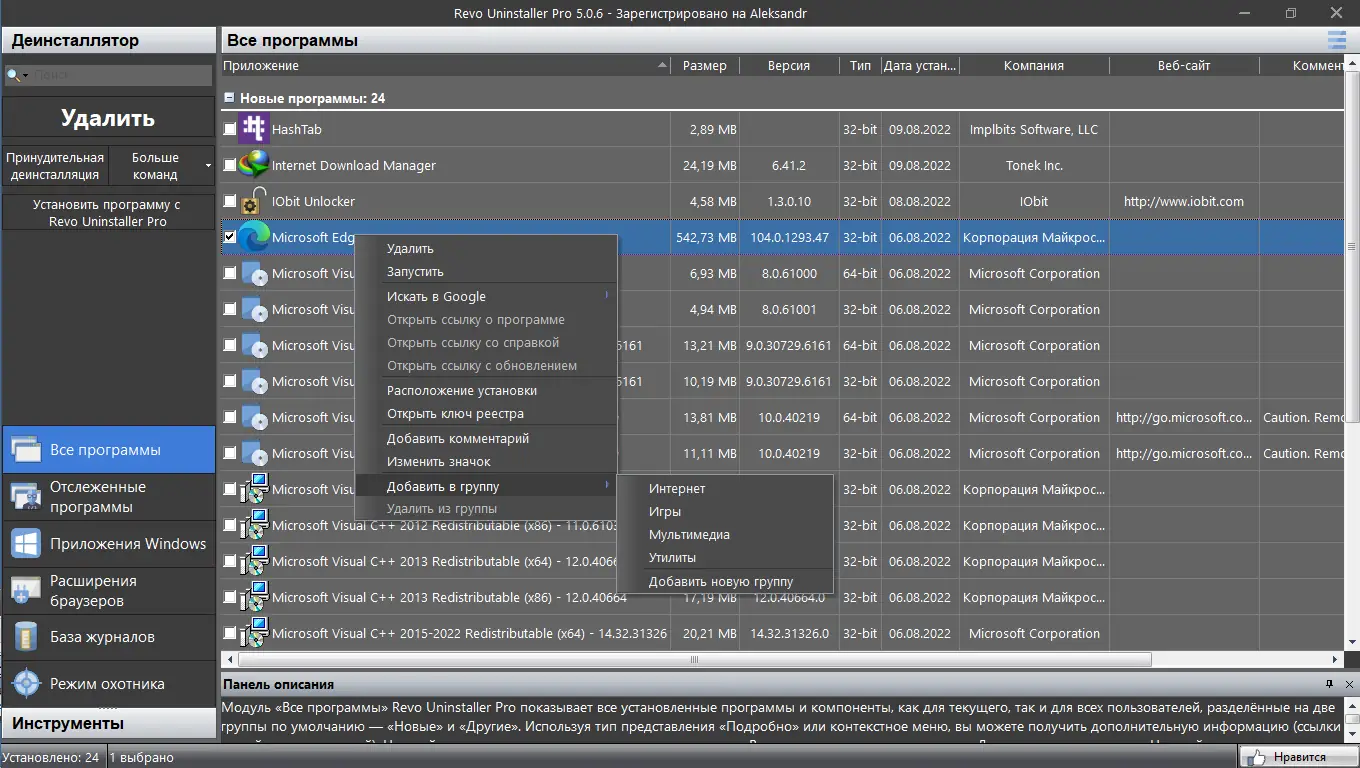The height and width of the screenshot is (768, 1360).
Task: Click the icon of Visual C++ 2013 Redistributable (x86)
Action: (254, 597)
